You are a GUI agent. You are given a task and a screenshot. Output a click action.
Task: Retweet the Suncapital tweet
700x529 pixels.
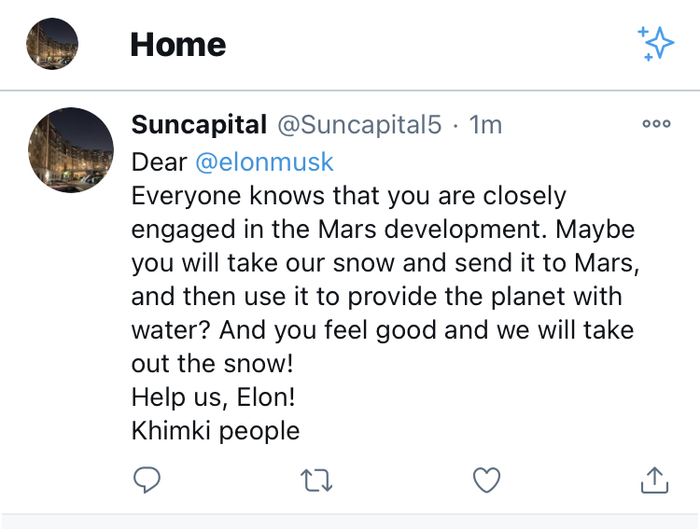pos(315,481)
